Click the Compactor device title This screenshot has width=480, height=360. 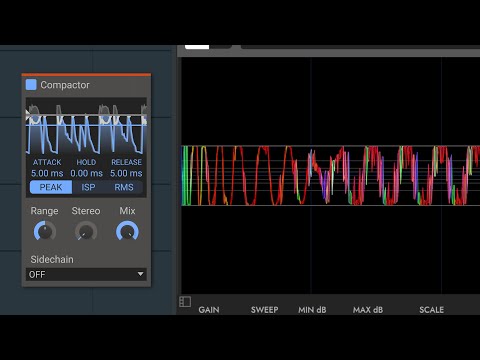click(65, 85)
